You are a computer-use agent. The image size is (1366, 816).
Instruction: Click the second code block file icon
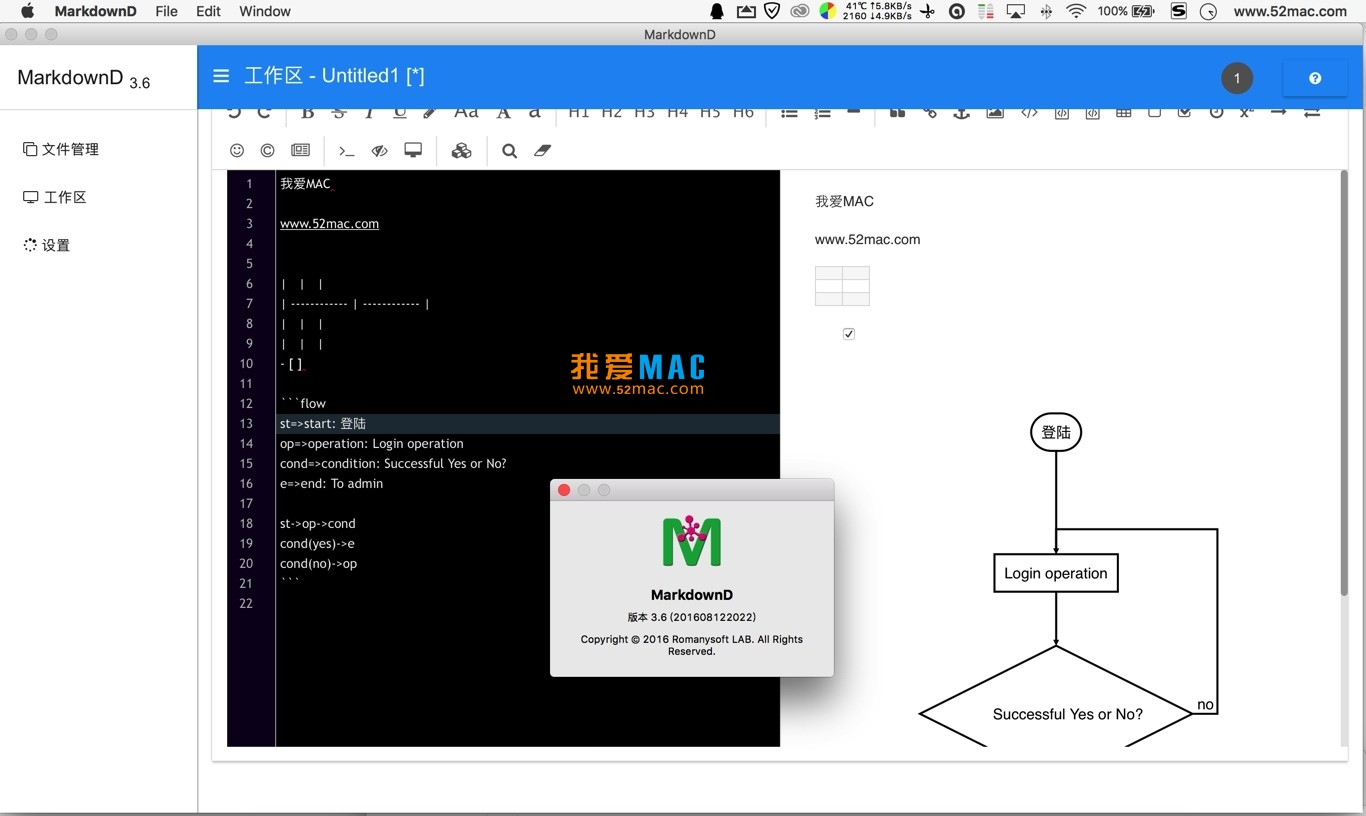point(1092,112)
